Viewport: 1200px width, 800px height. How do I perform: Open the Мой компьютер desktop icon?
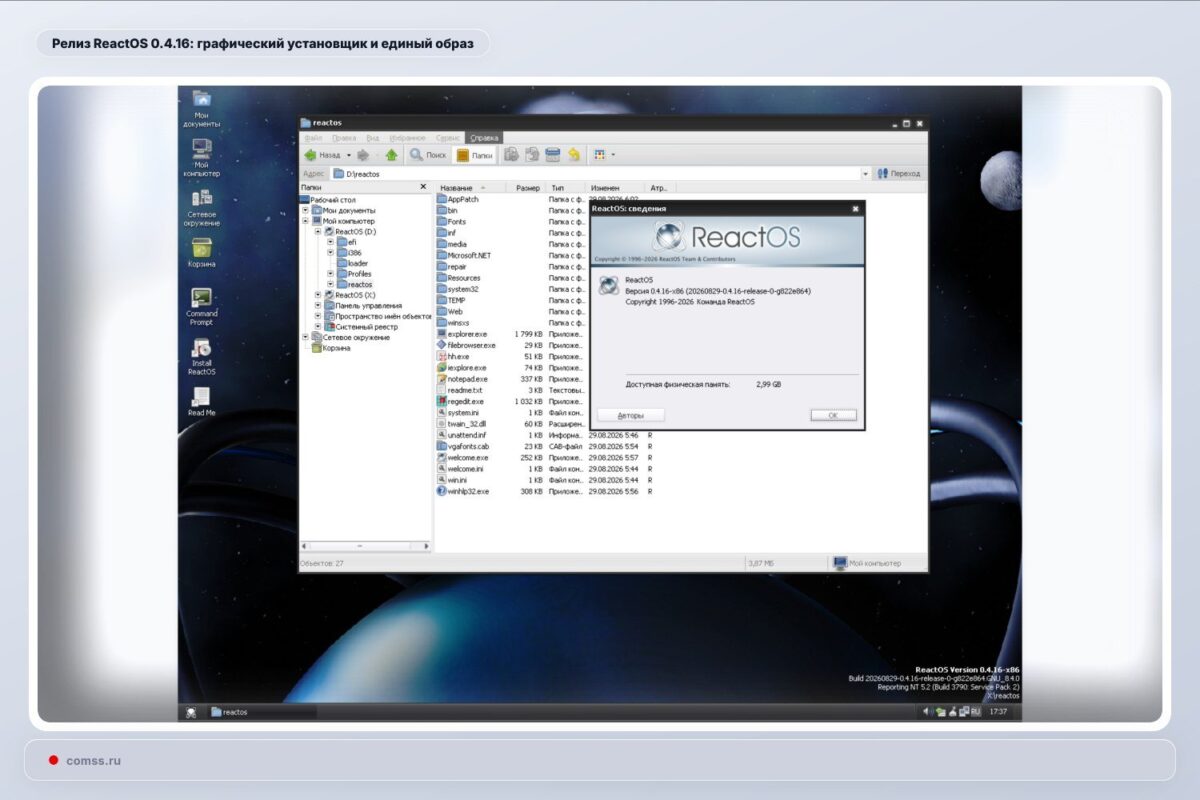[201, 157]
